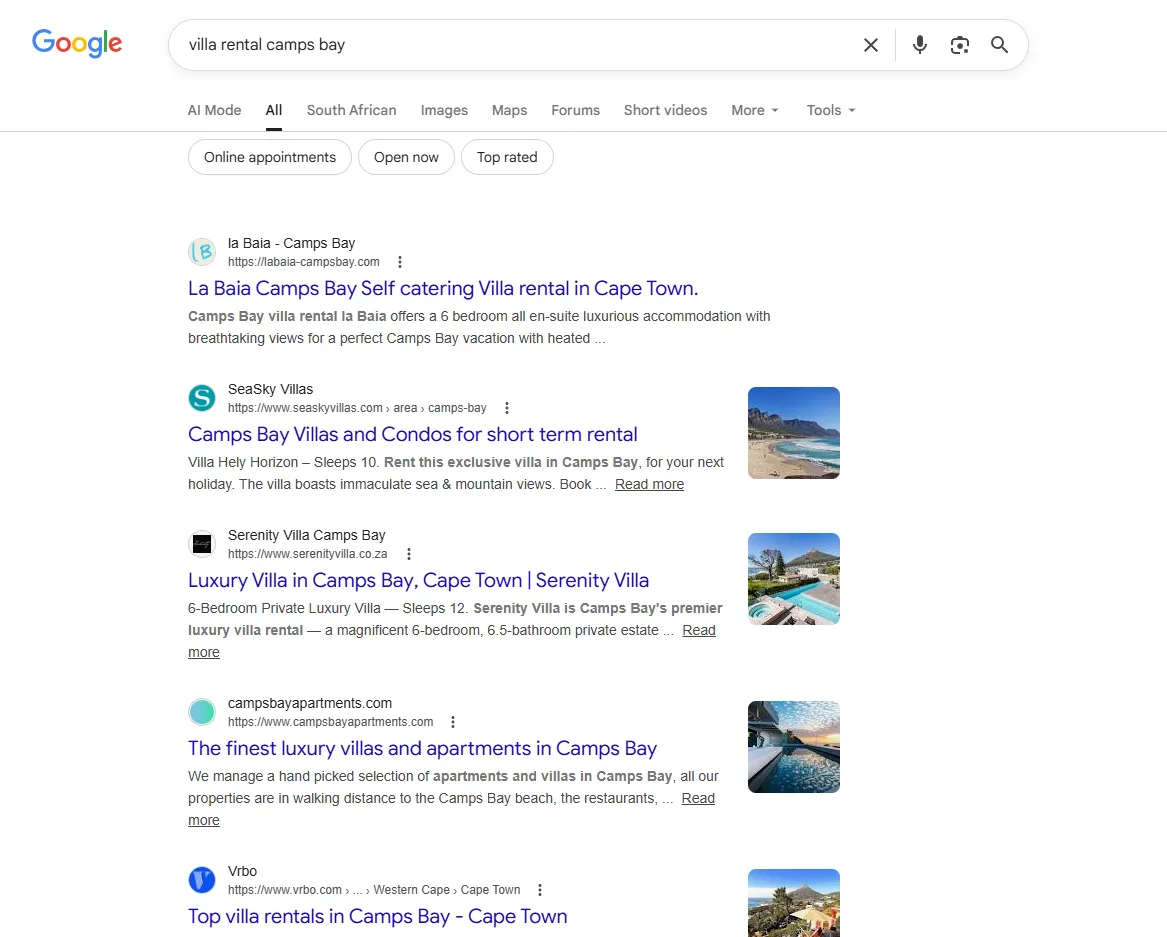Image resolution: width=1167 pixels, height=937 pixels.
Task: Click the 'la Baia - Camps Bay' site name
Action: coord(291,243)
